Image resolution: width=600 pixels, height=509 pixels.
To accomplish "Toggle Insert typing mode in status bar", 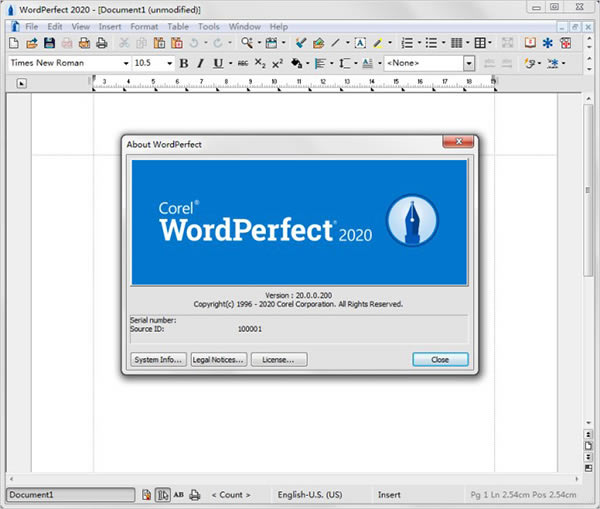I will click(x=389, y=494).
